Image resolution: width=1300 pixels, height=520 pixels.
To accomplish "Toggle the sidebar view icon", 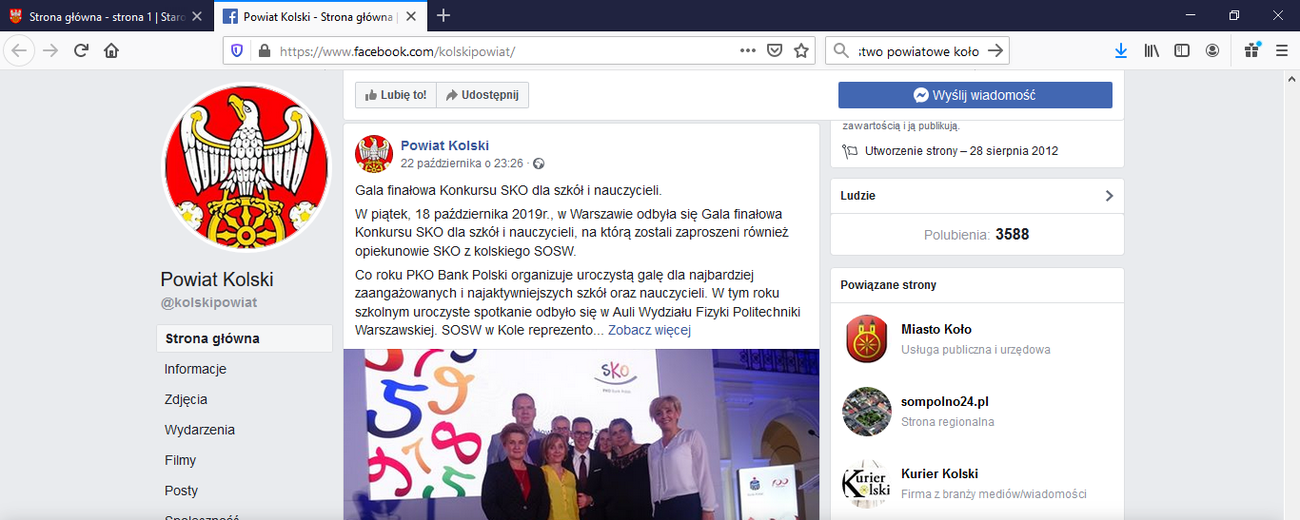I will [1182, 50].
